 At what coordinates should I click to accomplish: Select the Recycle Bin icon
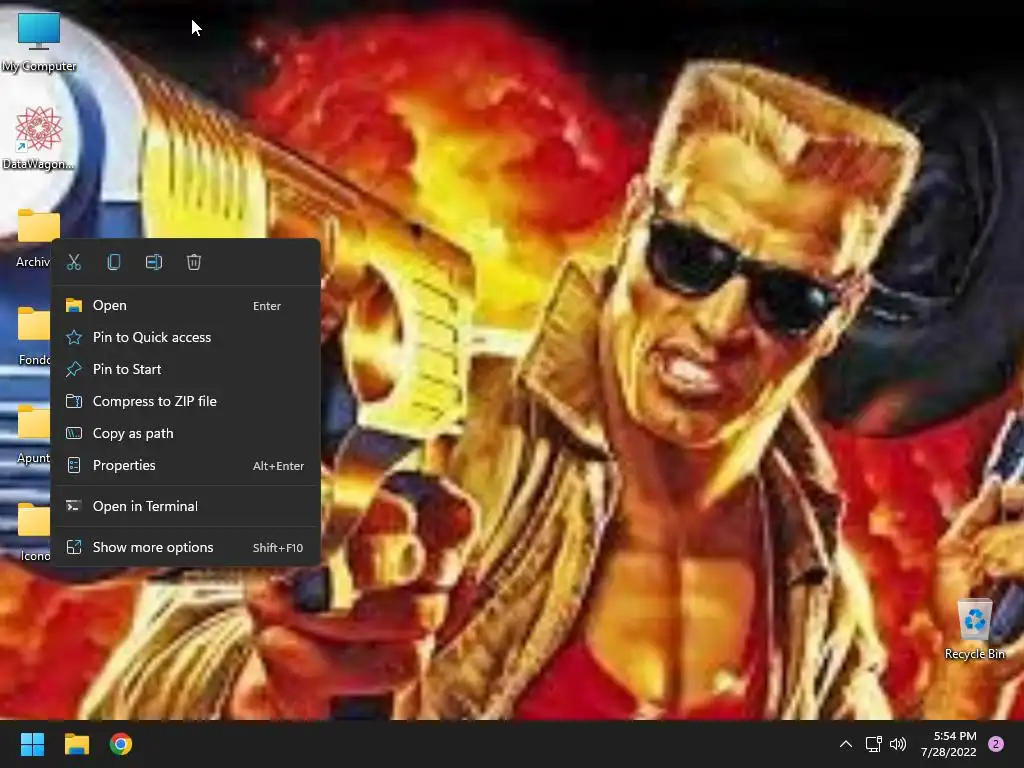tap(974, 630)
